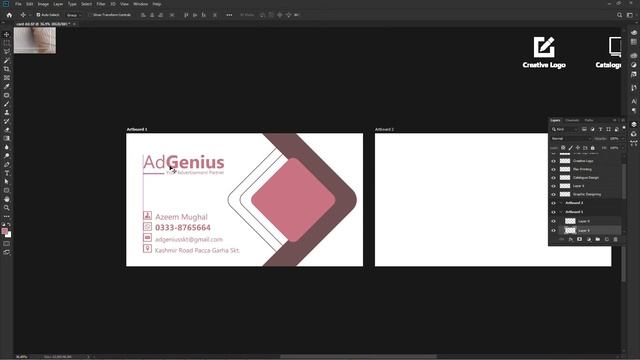Viewport: 640px width, 360px height.
Task: Click the create new layer icon
Action: tap(607, 240)
